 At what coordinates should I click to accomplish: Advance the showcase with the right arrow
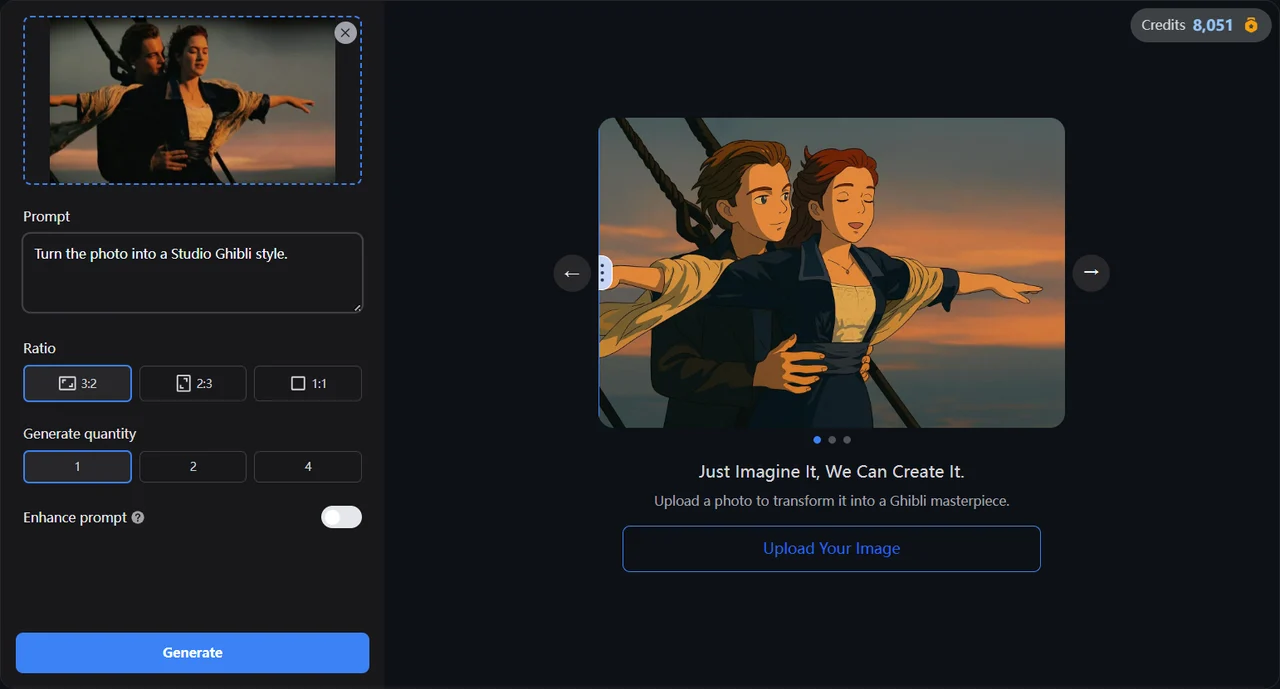[1091, 272]
